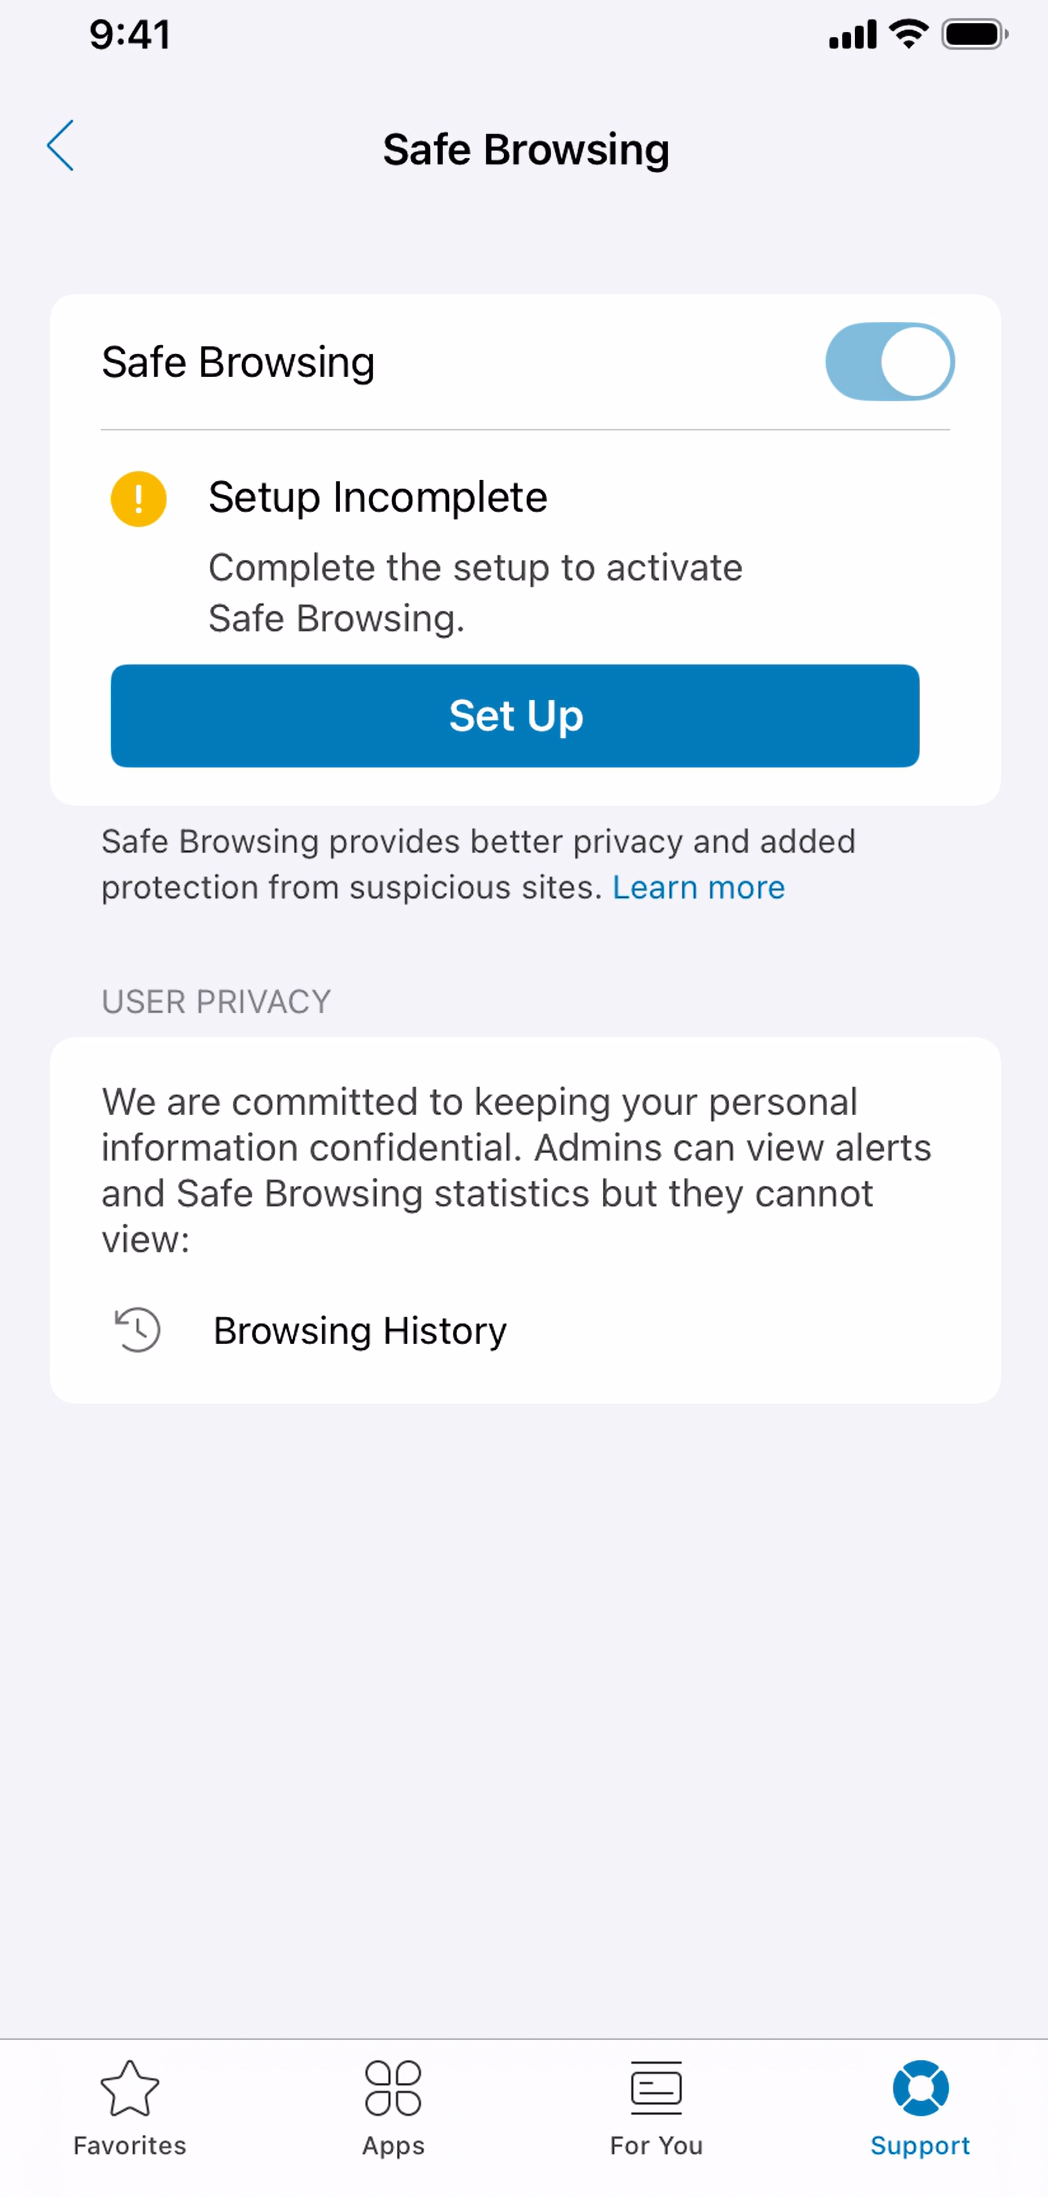Tap the yellow warning exclamation icon

click(138, 498)
